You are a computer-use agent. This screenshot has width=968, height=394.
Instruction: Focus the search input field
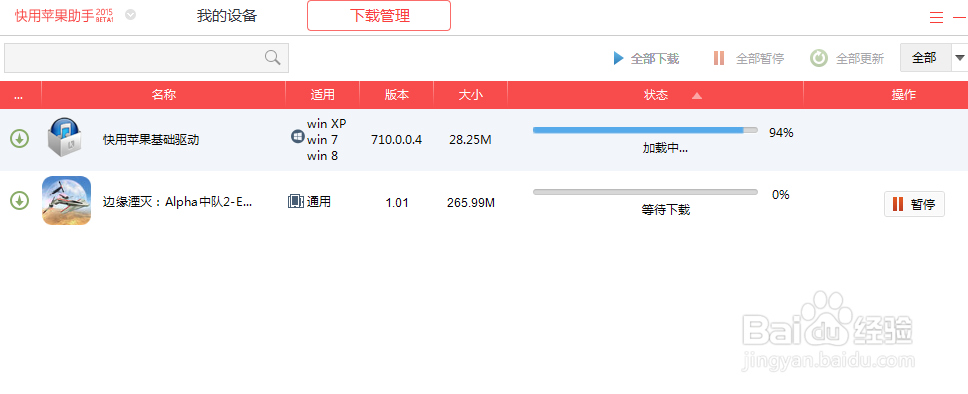coord(146,58)
